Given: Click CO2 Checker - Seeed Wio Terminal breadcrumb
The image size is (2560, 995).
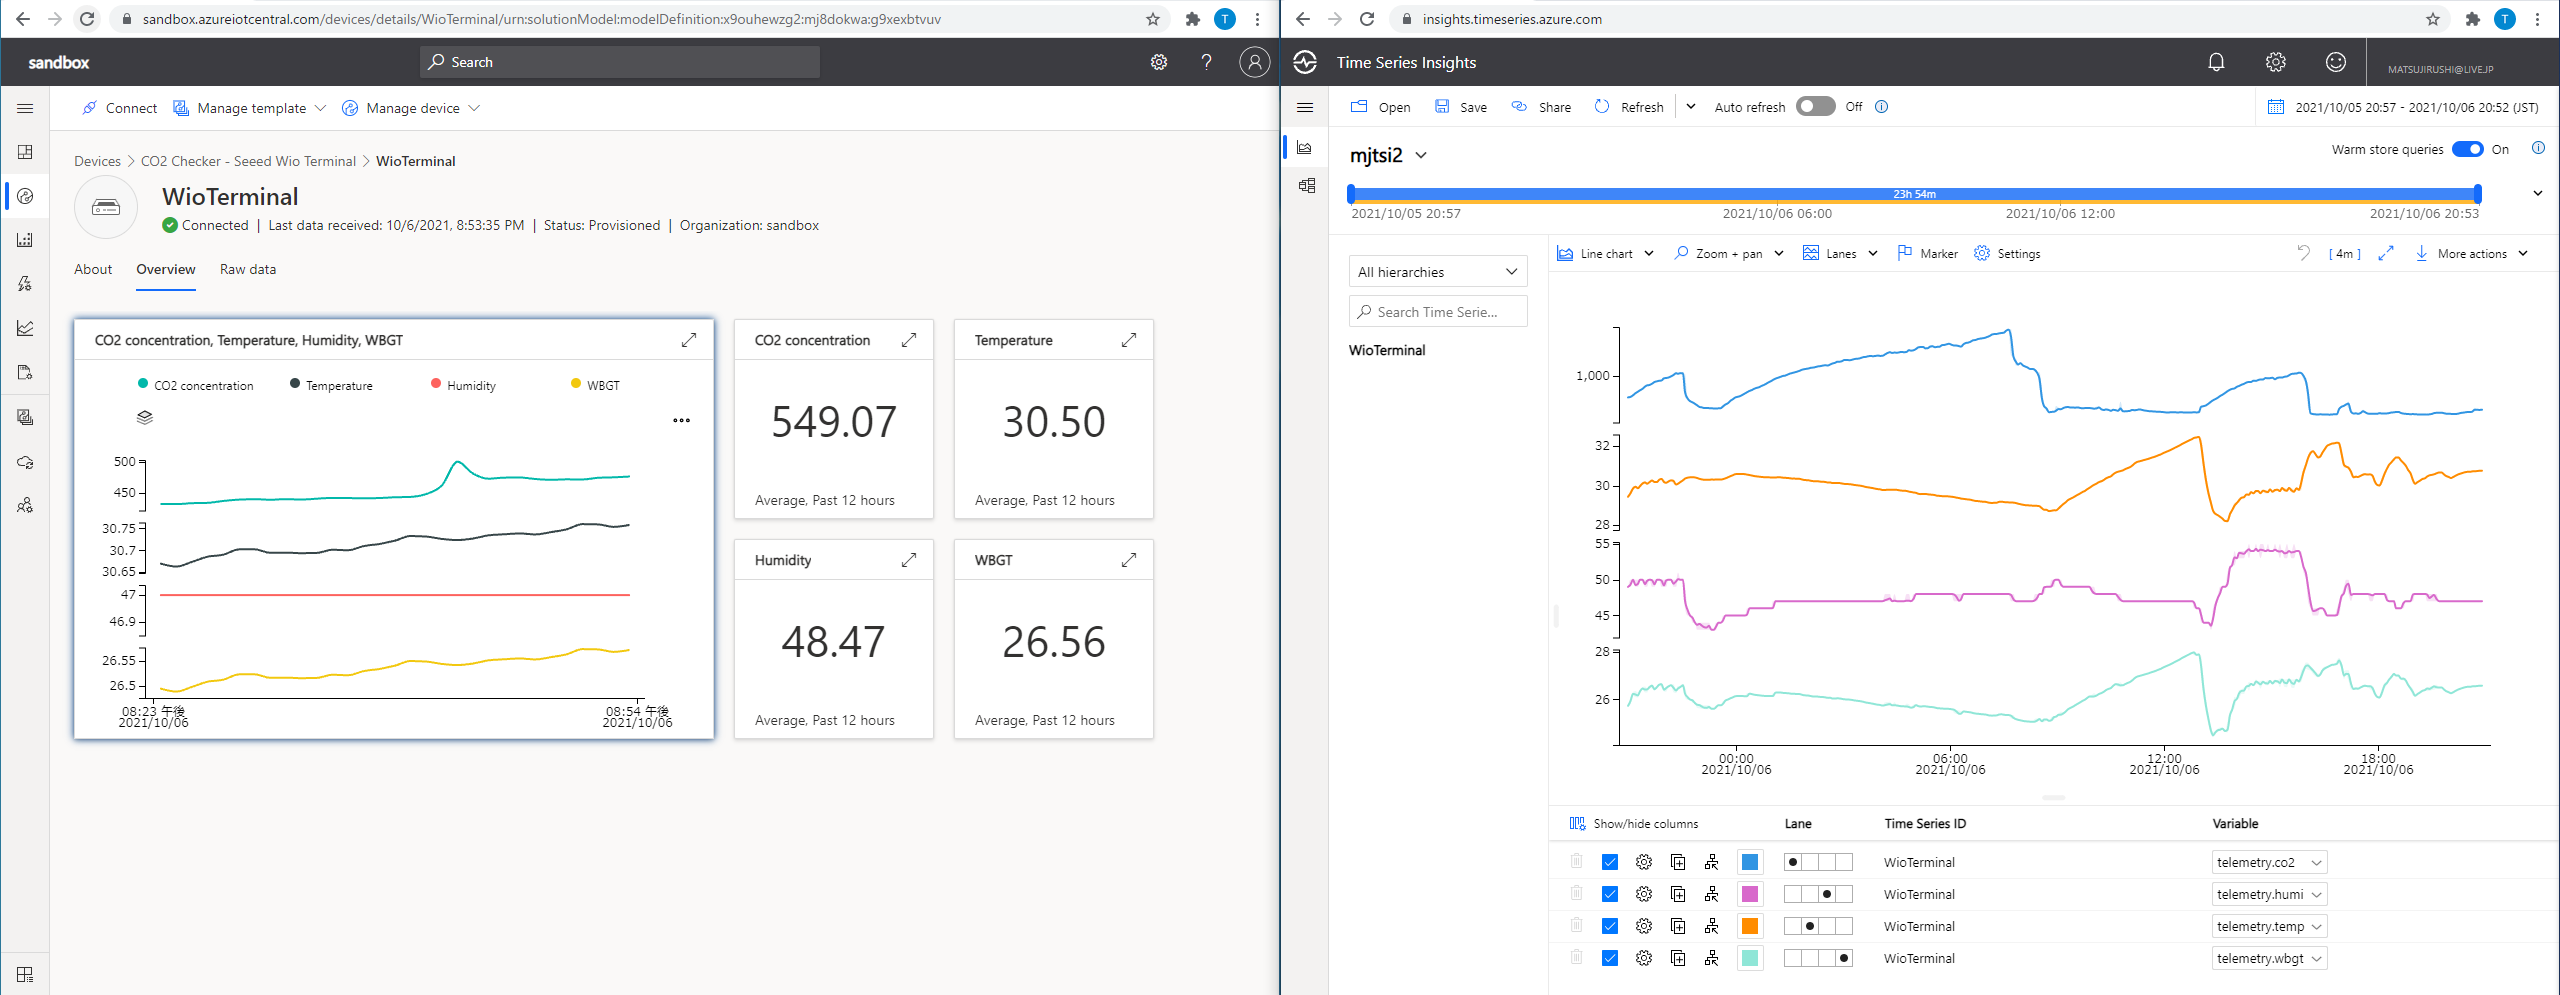Looking at the screenshot, I should coord(248,161).
